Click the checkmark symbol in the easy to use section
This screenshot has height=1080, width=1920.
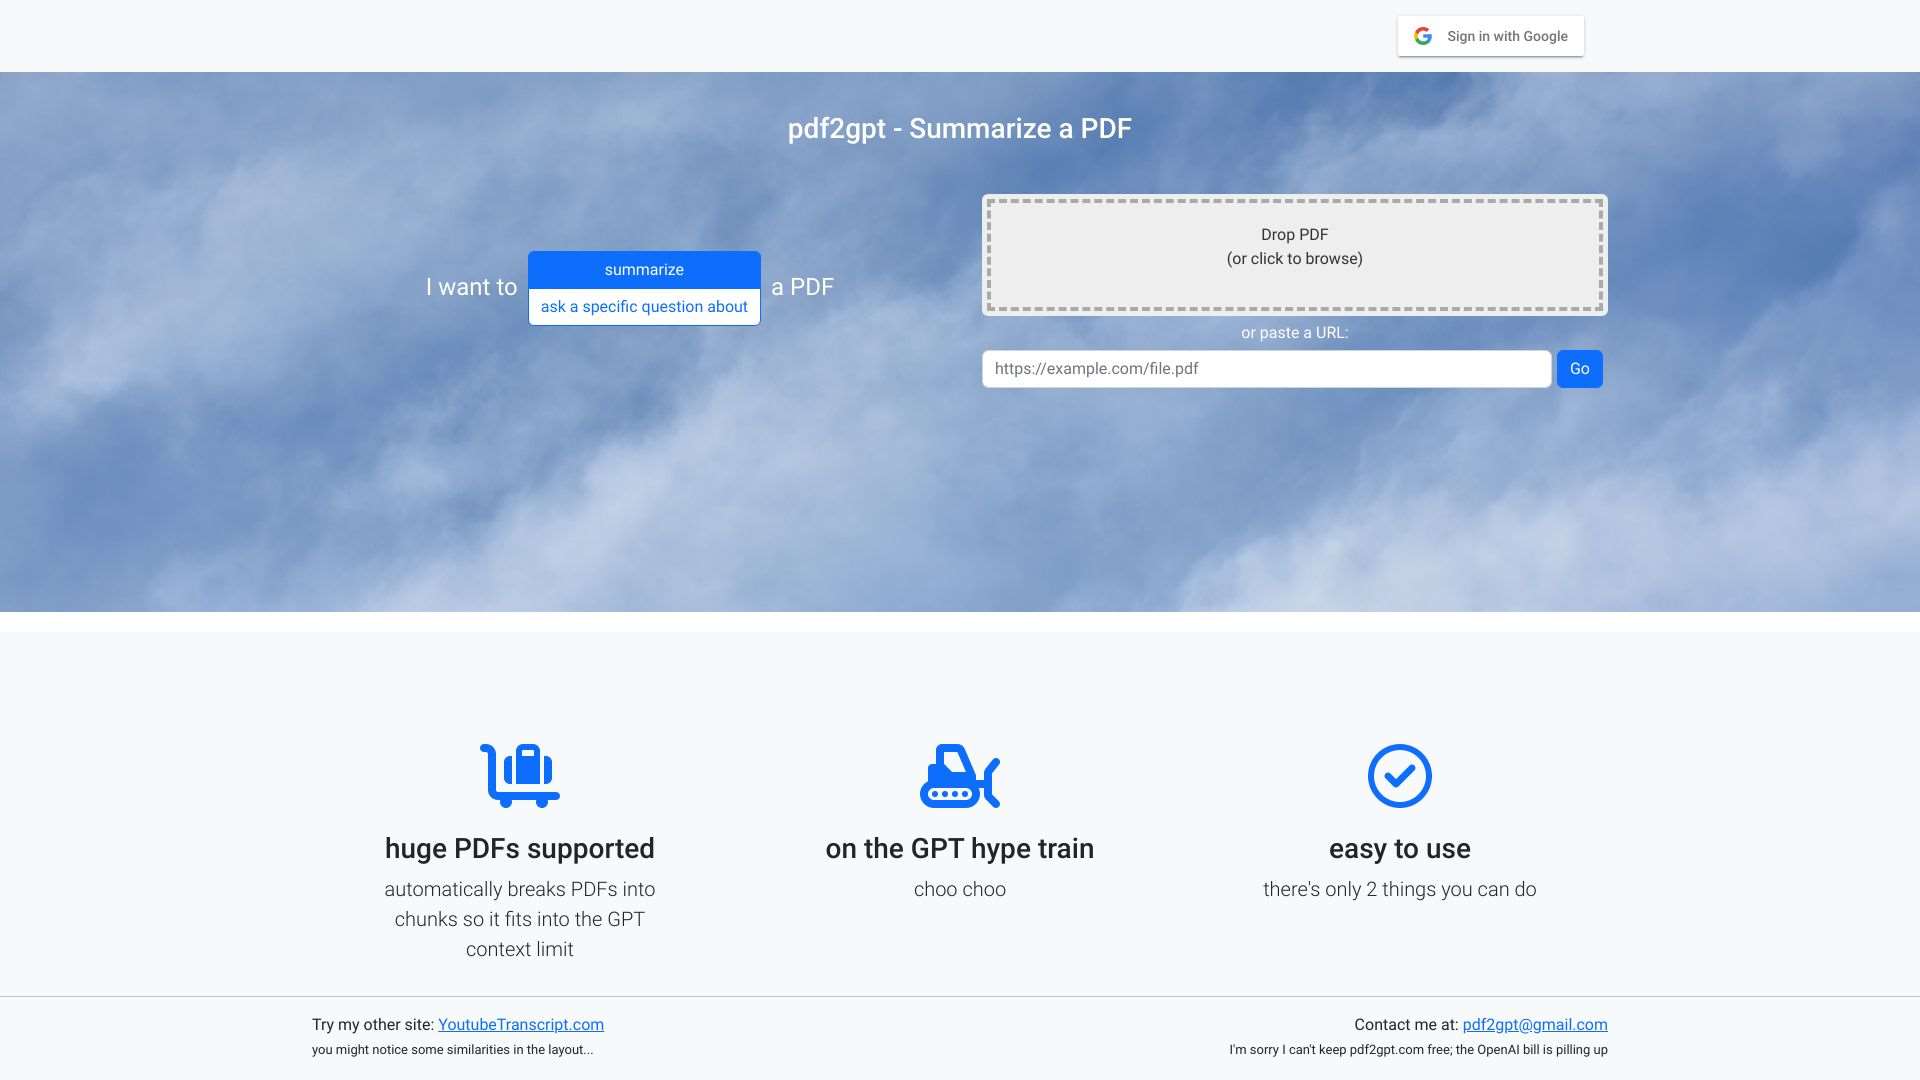(1399, 775)
